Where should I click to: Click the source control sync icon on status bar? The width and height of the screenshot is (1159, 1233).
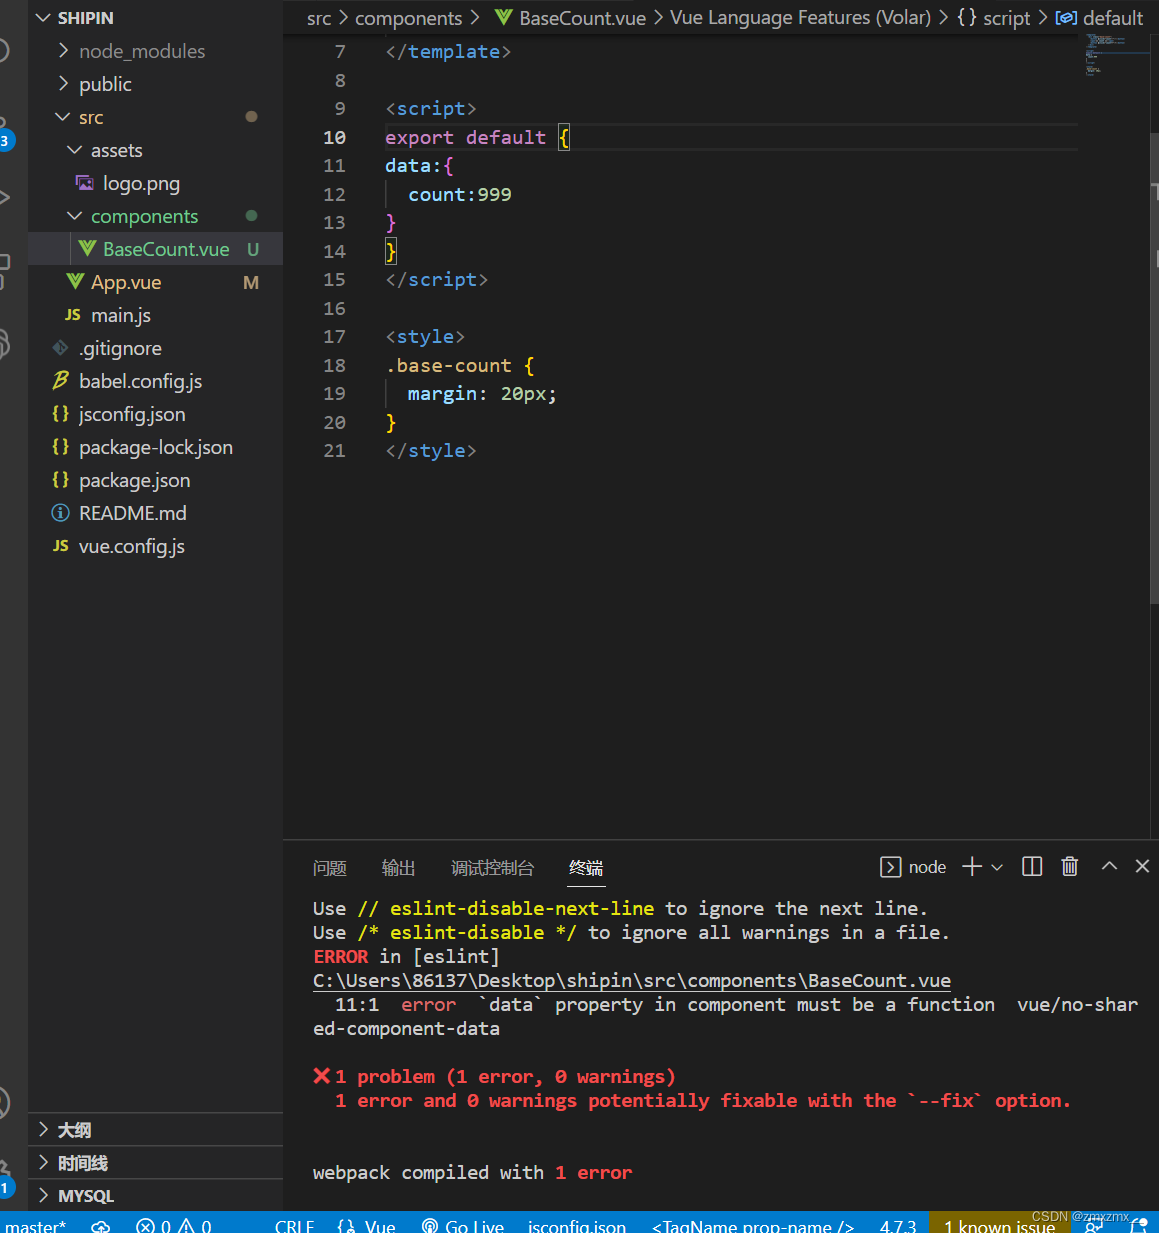100,1224
